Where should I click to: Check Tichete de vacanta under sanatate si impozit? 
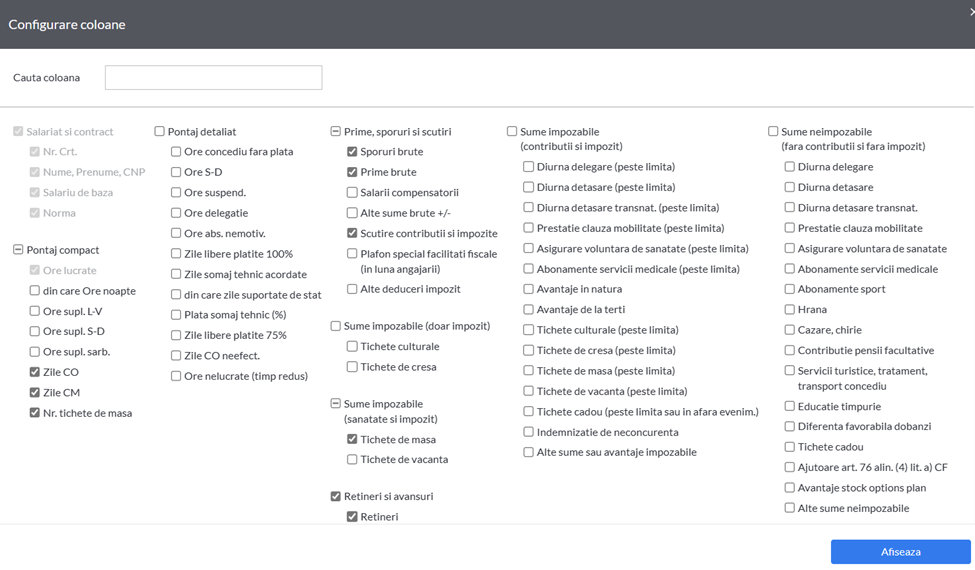(x=353, y=459)
